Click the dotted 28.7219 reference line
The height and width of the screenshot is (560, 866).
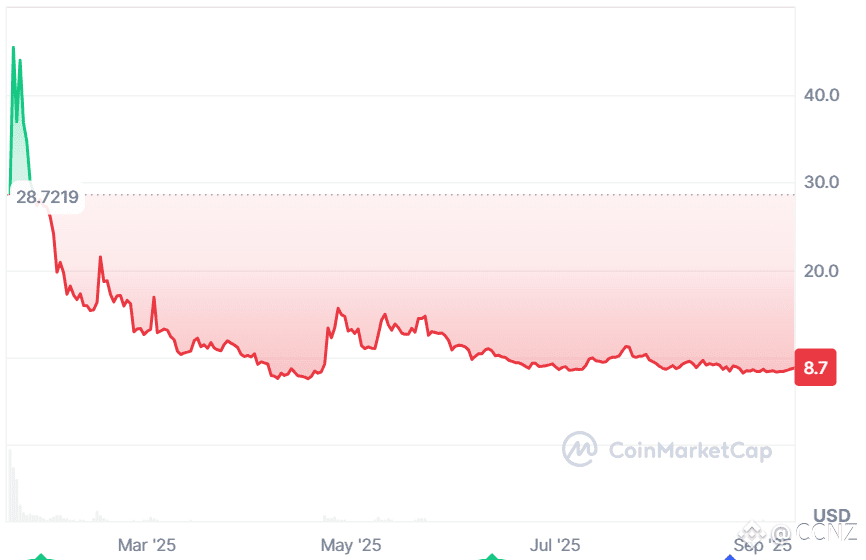pyautogui.click(x=440, y=195)
